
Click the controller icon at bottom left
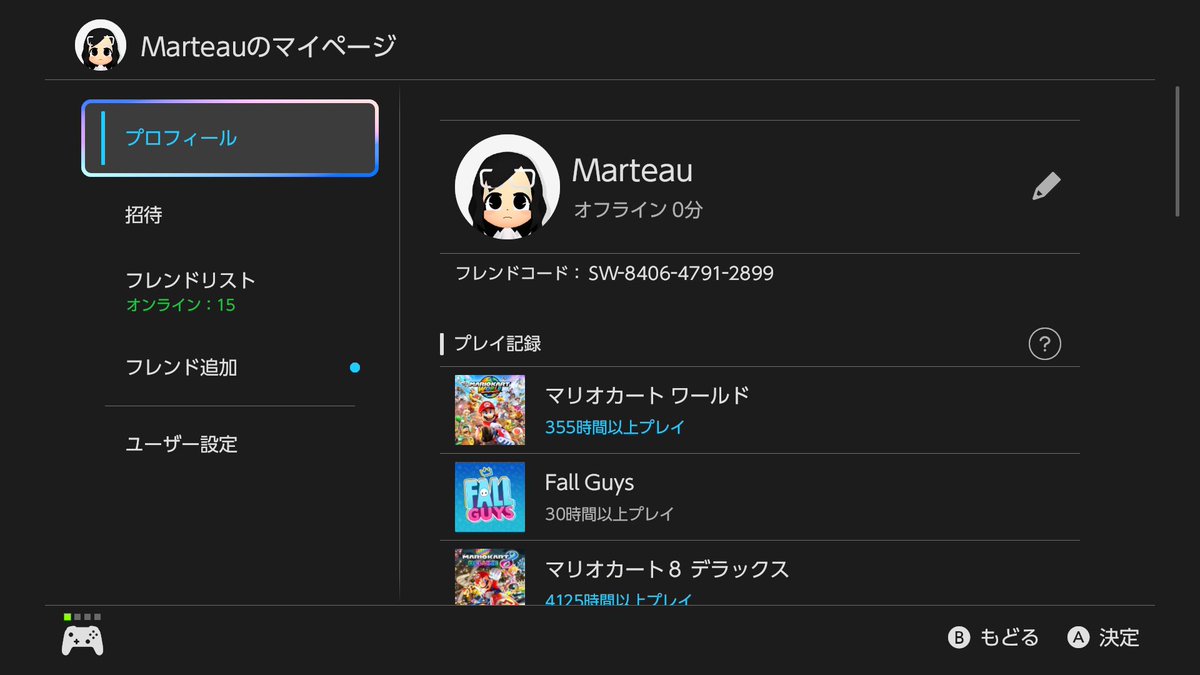82,640
